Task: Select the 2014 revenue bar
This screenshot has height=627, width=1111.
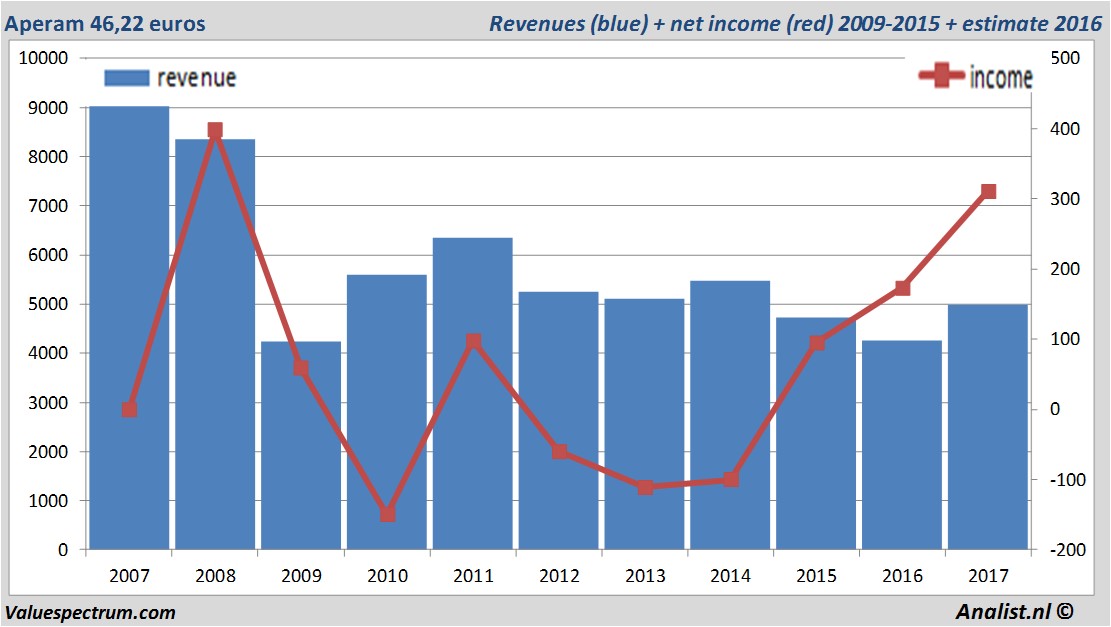Action: point(730,415)
